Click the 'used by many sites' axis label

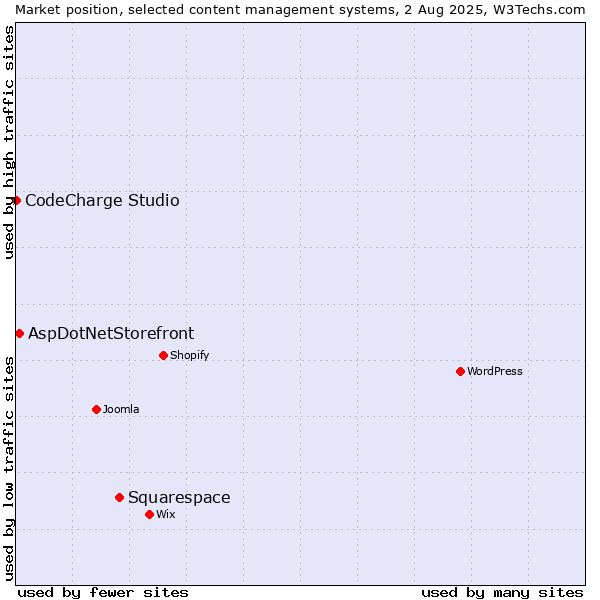pyautogui.click(x=502, y=593)
